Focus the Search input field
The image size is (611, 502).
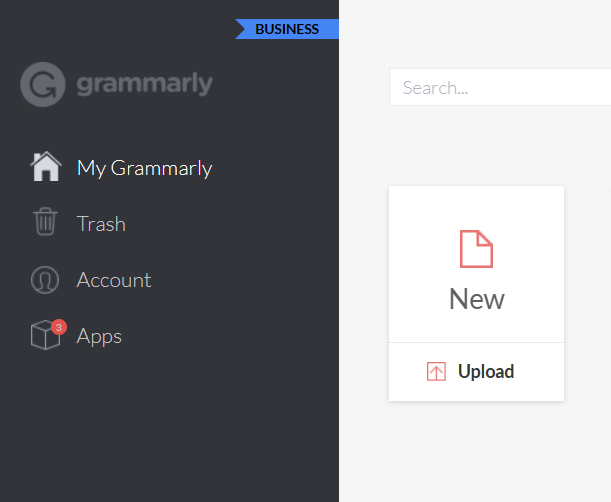tap(500, 87)
